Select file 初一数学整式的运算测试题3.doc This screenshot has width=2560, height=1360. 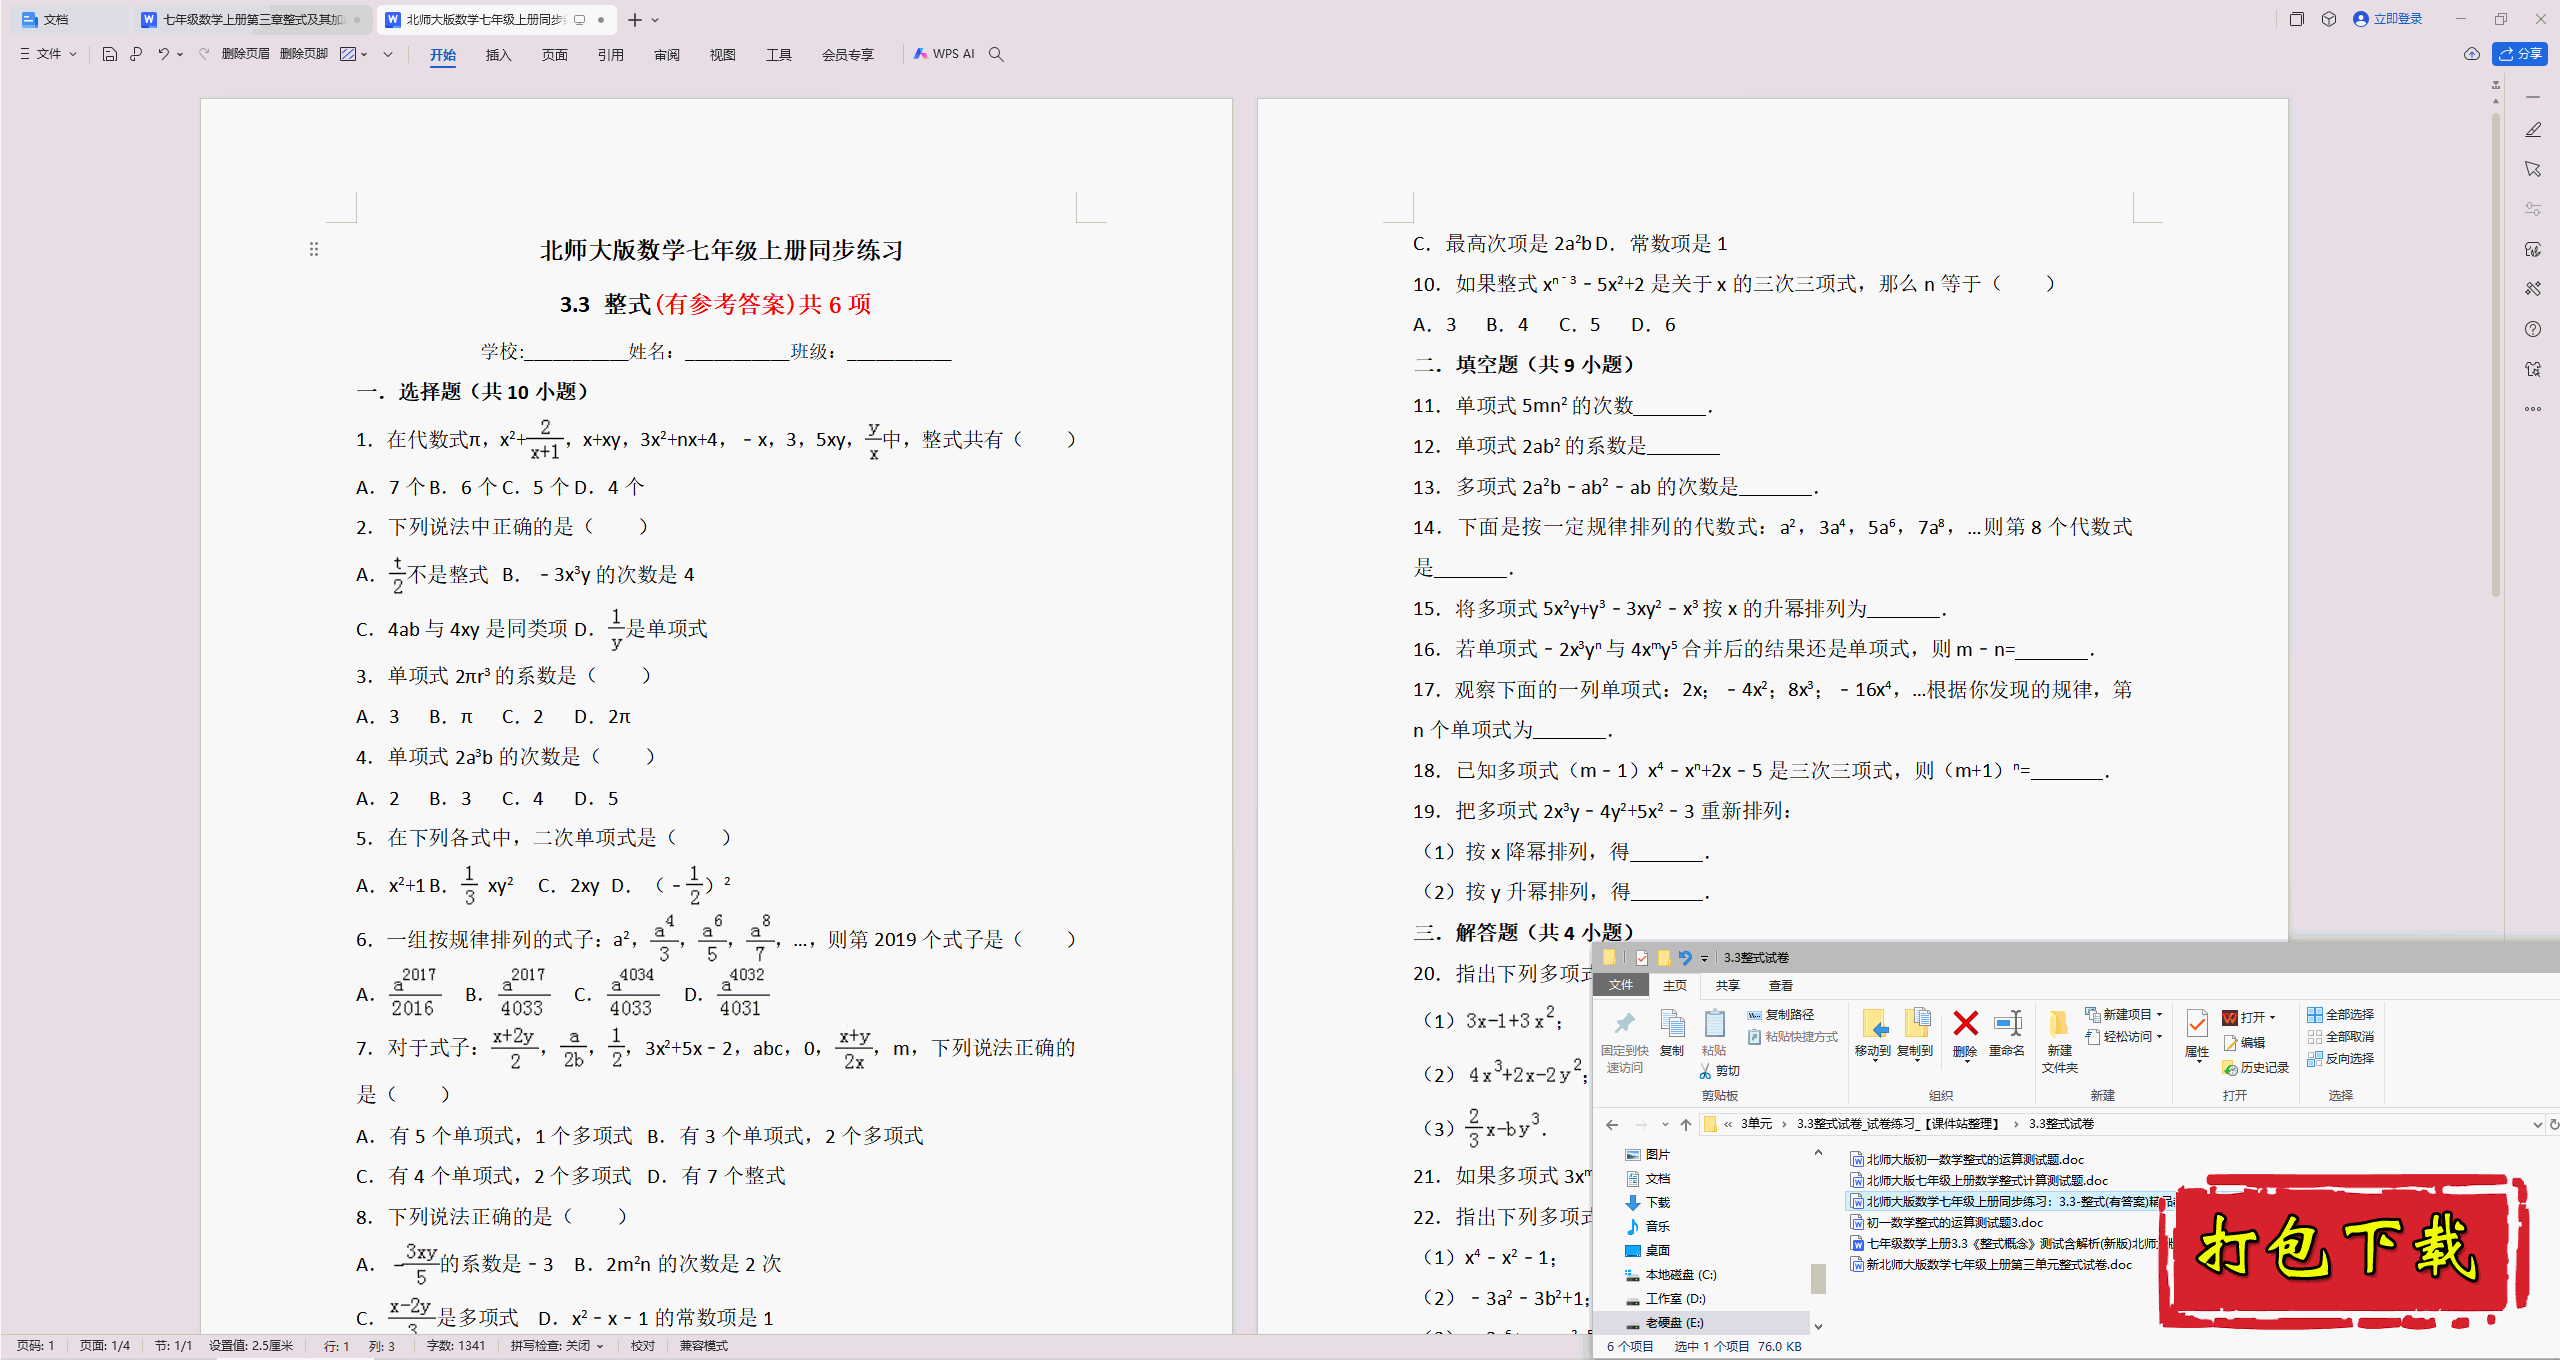pos(1947,1222)
